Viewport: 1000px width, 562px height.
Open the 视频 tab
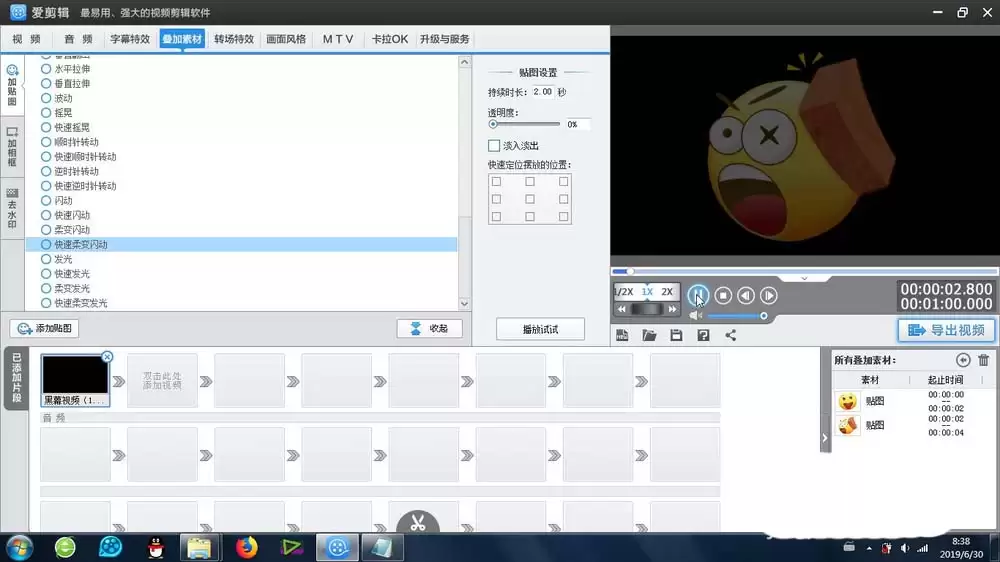pyautogui.click(x=26, y=39)
